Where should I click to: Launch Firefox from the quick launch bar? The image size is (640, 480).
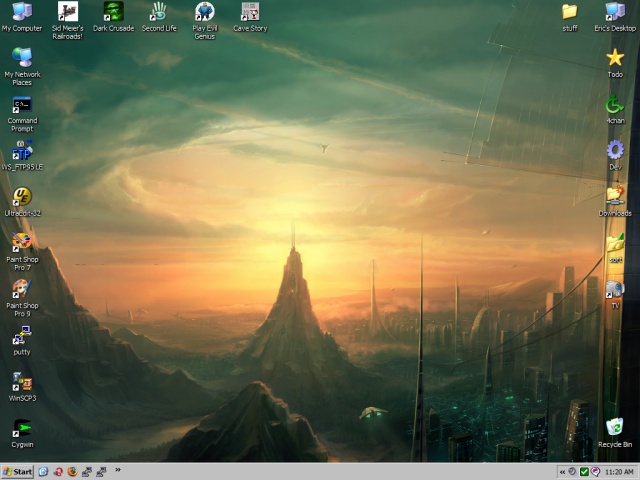coord(72,472)
